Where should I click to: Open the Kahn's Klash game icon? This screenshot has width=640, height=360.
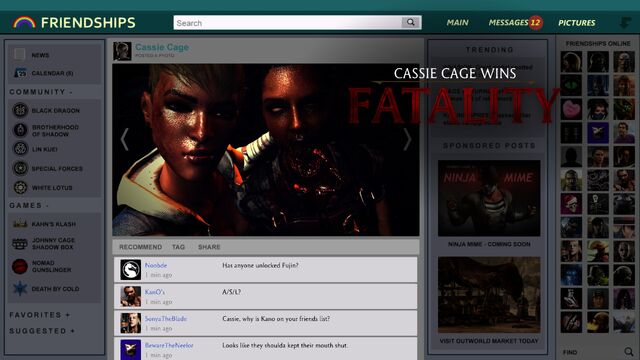pos(20,224)
